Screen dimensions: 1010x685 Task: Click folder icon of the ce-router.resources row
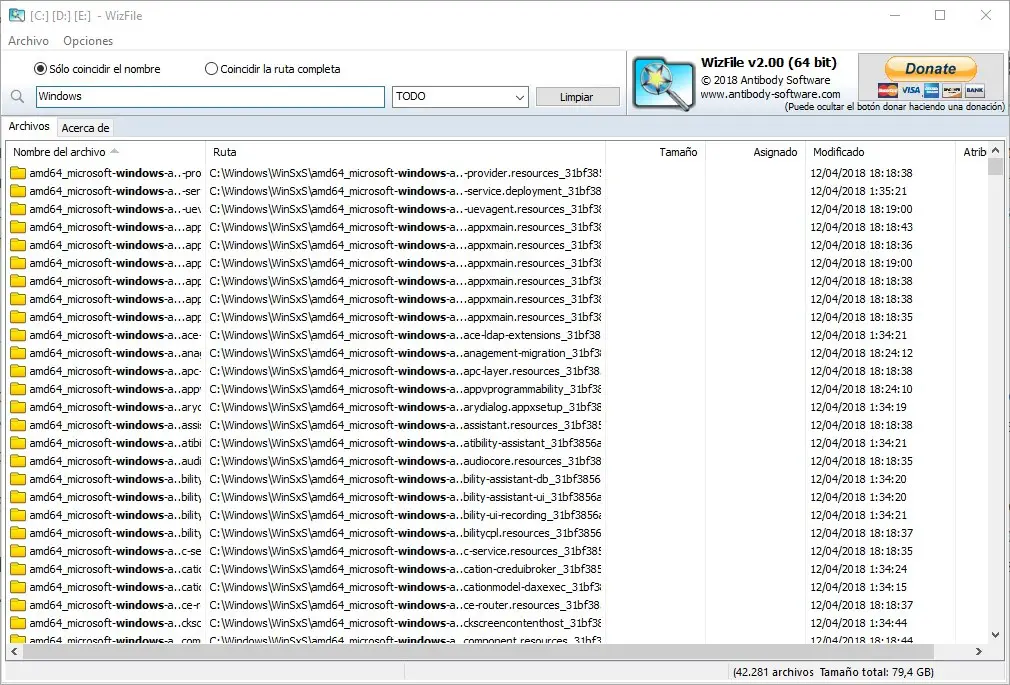tap(18, 606)
